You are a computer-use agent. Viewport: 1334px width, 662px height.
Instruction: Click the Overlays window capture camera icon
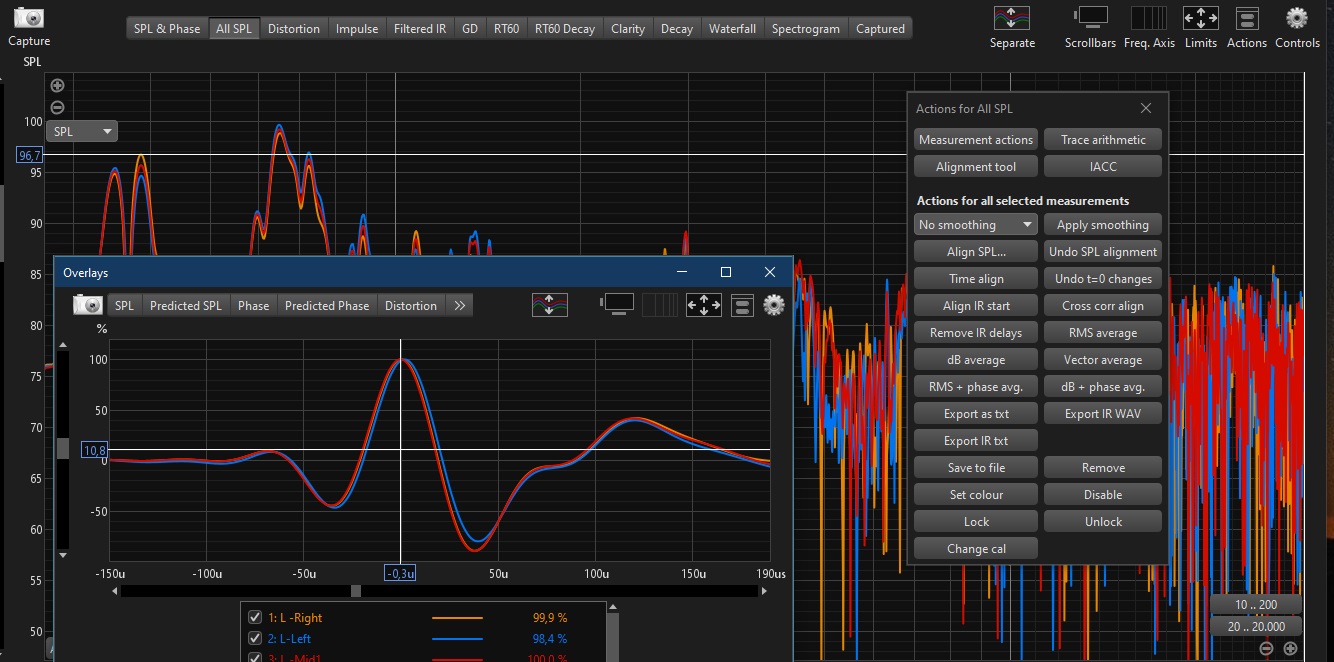point(89,305)
